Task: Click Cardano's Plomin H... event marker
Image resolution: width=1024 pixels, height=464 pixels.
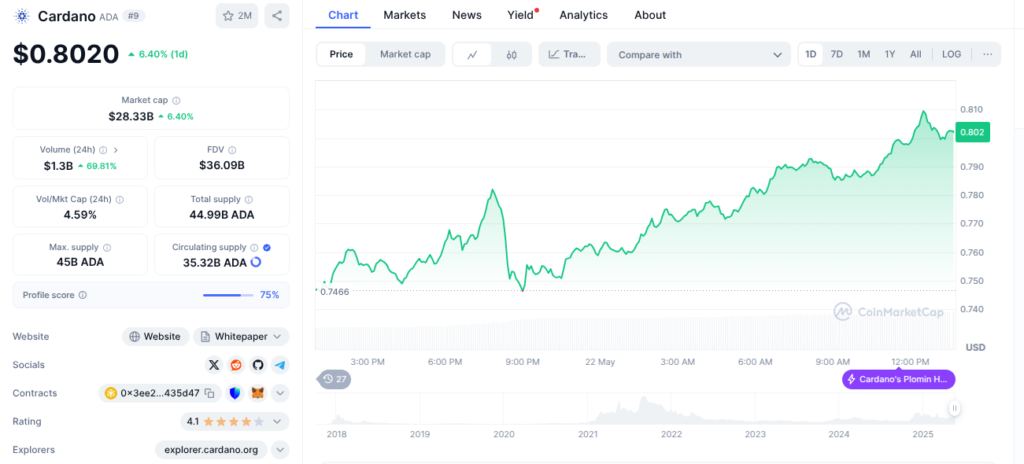Action: click(898, 379)
